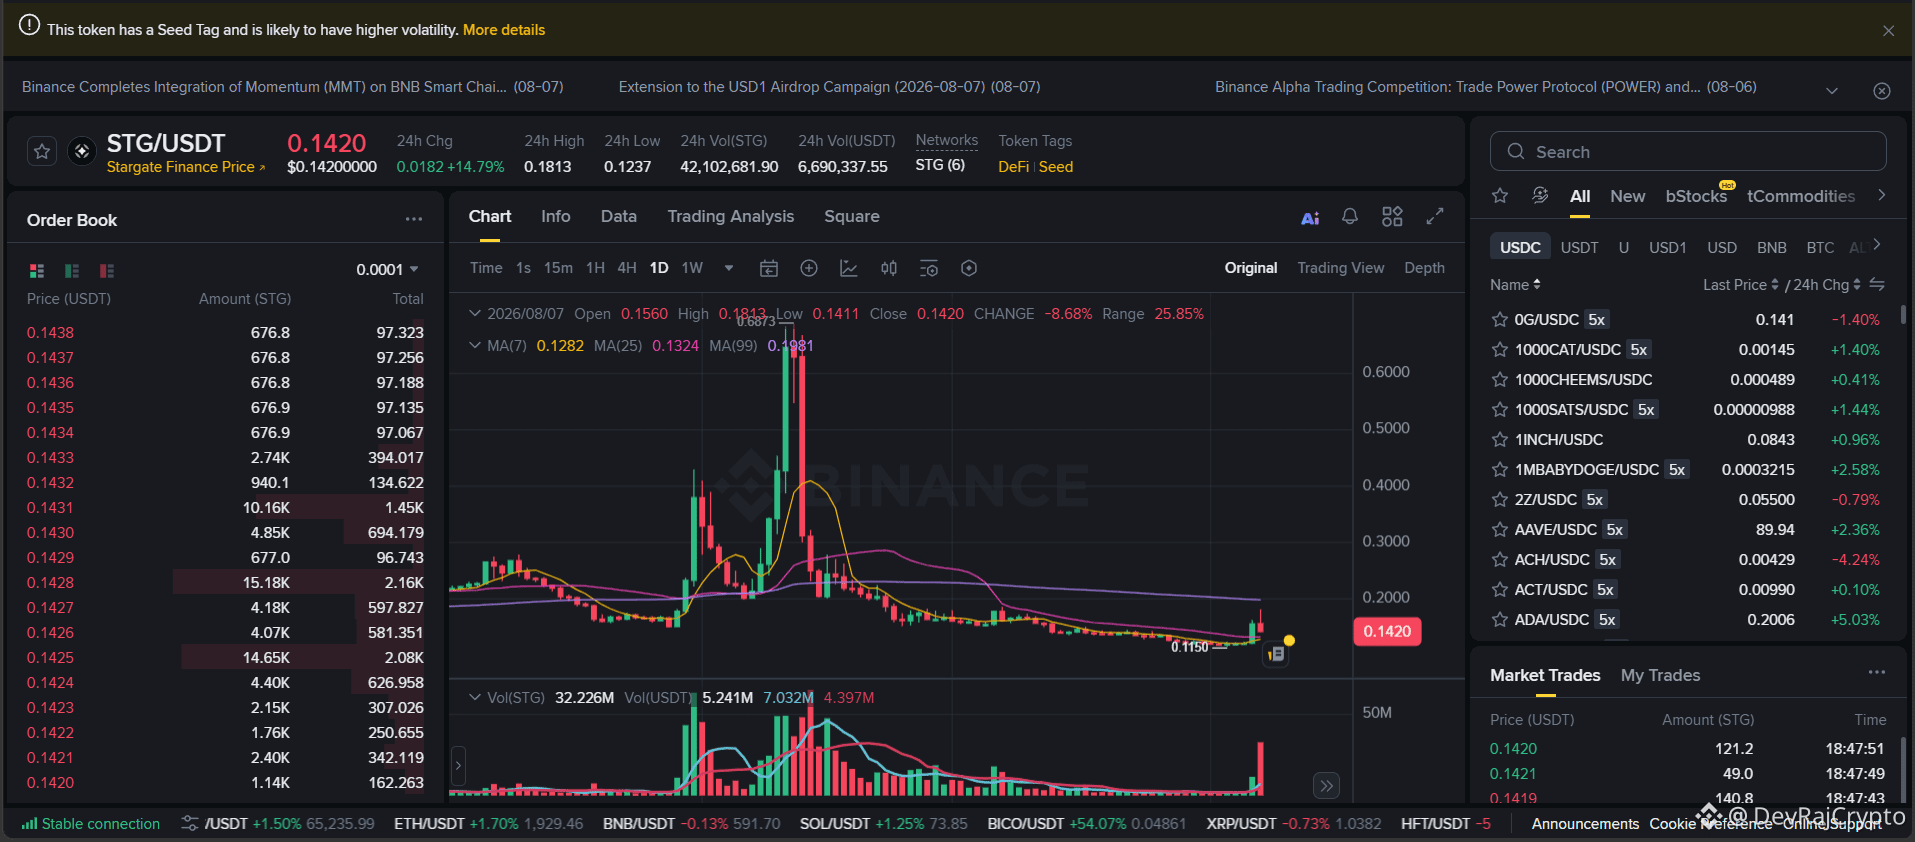Open Stargate Finance Price link
1915x842 pixels.
pyautogui.click(x=186, y=167)
